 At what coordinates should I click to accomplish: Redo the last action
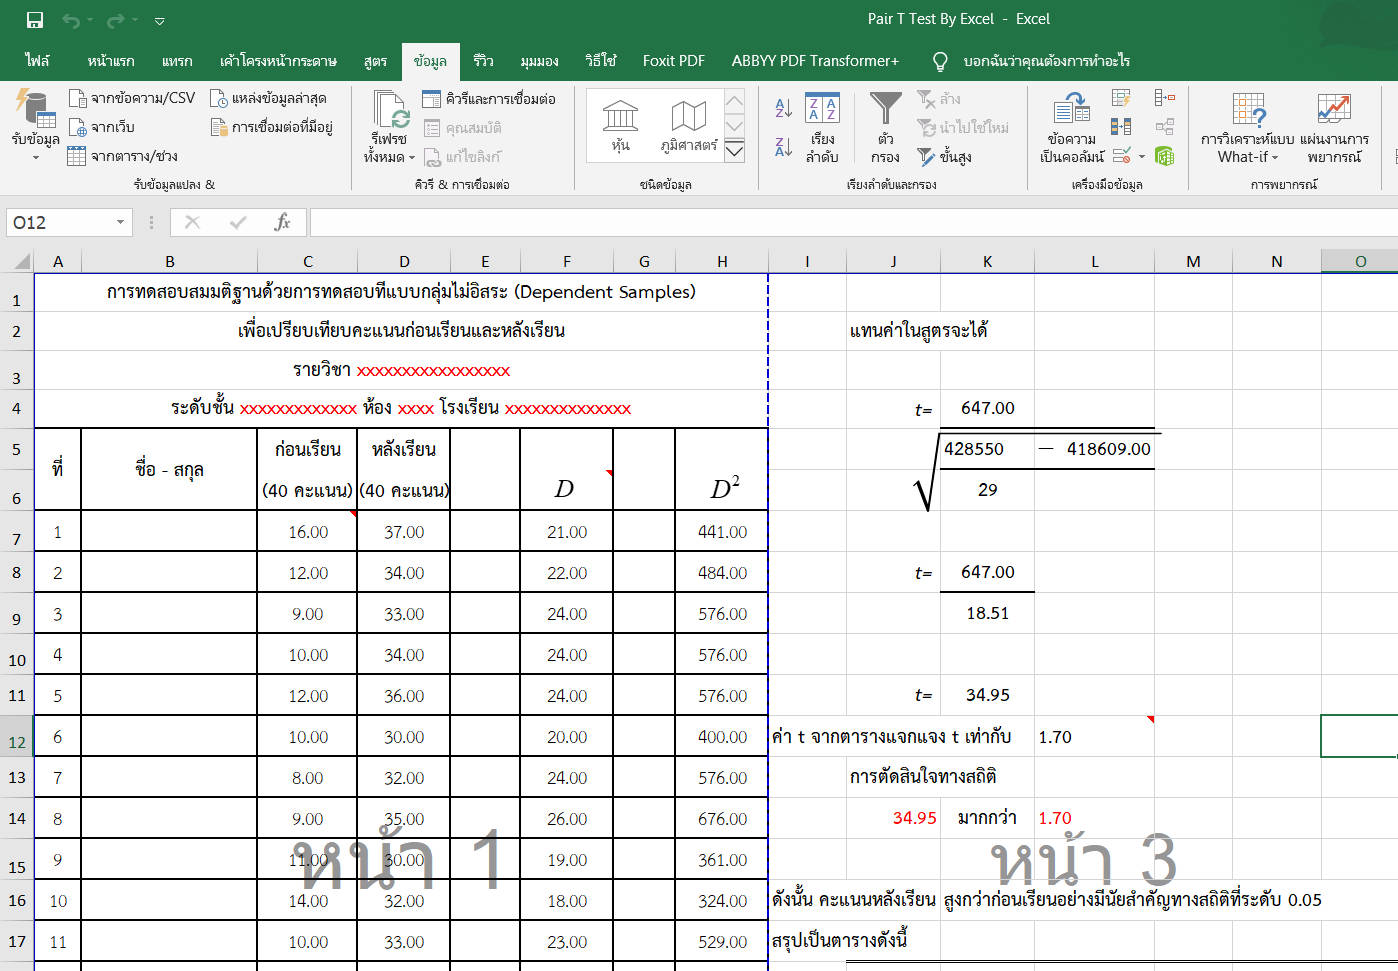(116, 20)
